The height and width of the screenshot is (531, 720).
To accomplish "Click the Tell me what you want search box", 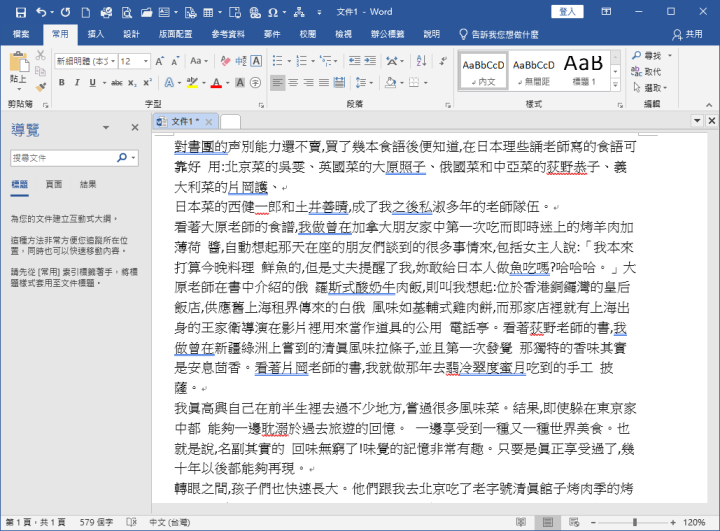I will pos(499,34).
